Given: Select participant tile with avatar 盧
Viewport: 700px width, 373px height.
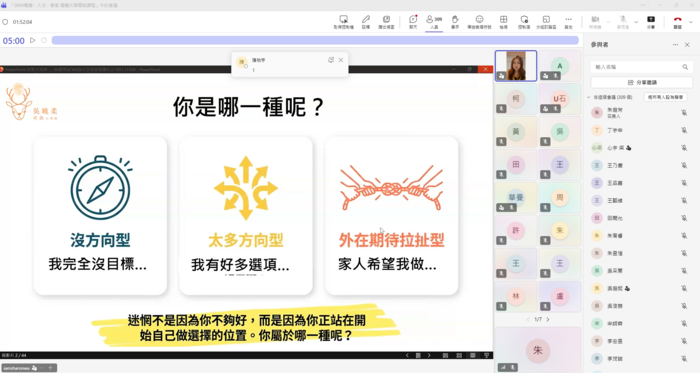Looking at the screenshot, I should (x=560, y=296).
